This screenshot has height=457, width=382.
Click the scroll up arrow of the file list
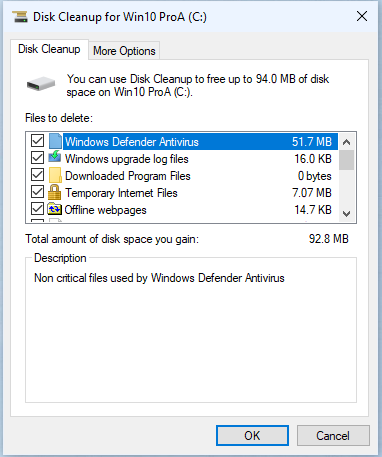tap(346, 142)
